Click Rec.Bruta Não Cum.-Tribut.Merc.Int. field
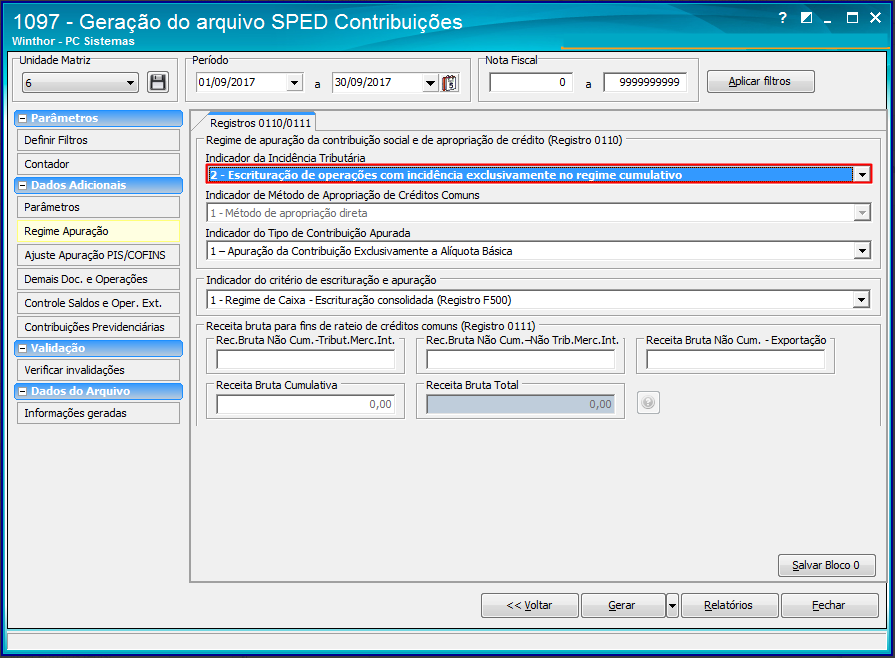895x658 pixels. (306, 360)
